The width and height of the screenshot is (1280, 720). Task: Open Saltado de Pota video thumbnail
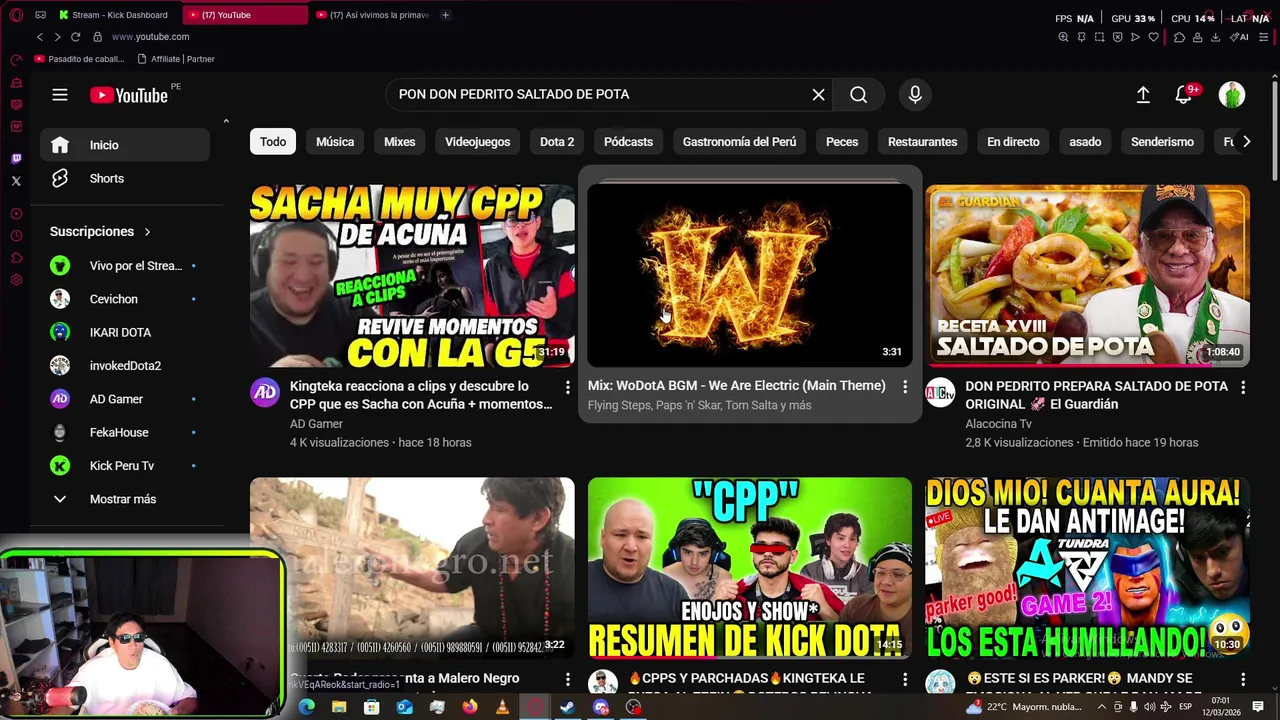[1087, 276]
